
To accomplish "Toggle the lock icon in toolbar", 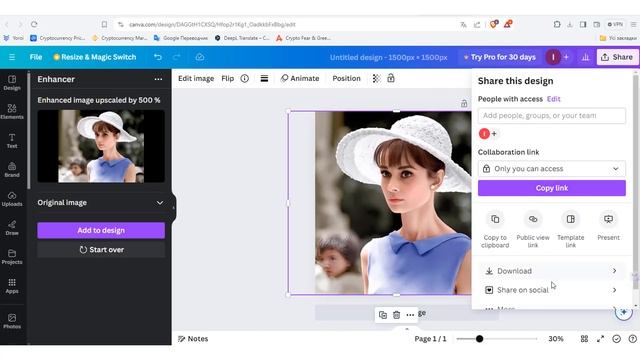I will [391, 78].
